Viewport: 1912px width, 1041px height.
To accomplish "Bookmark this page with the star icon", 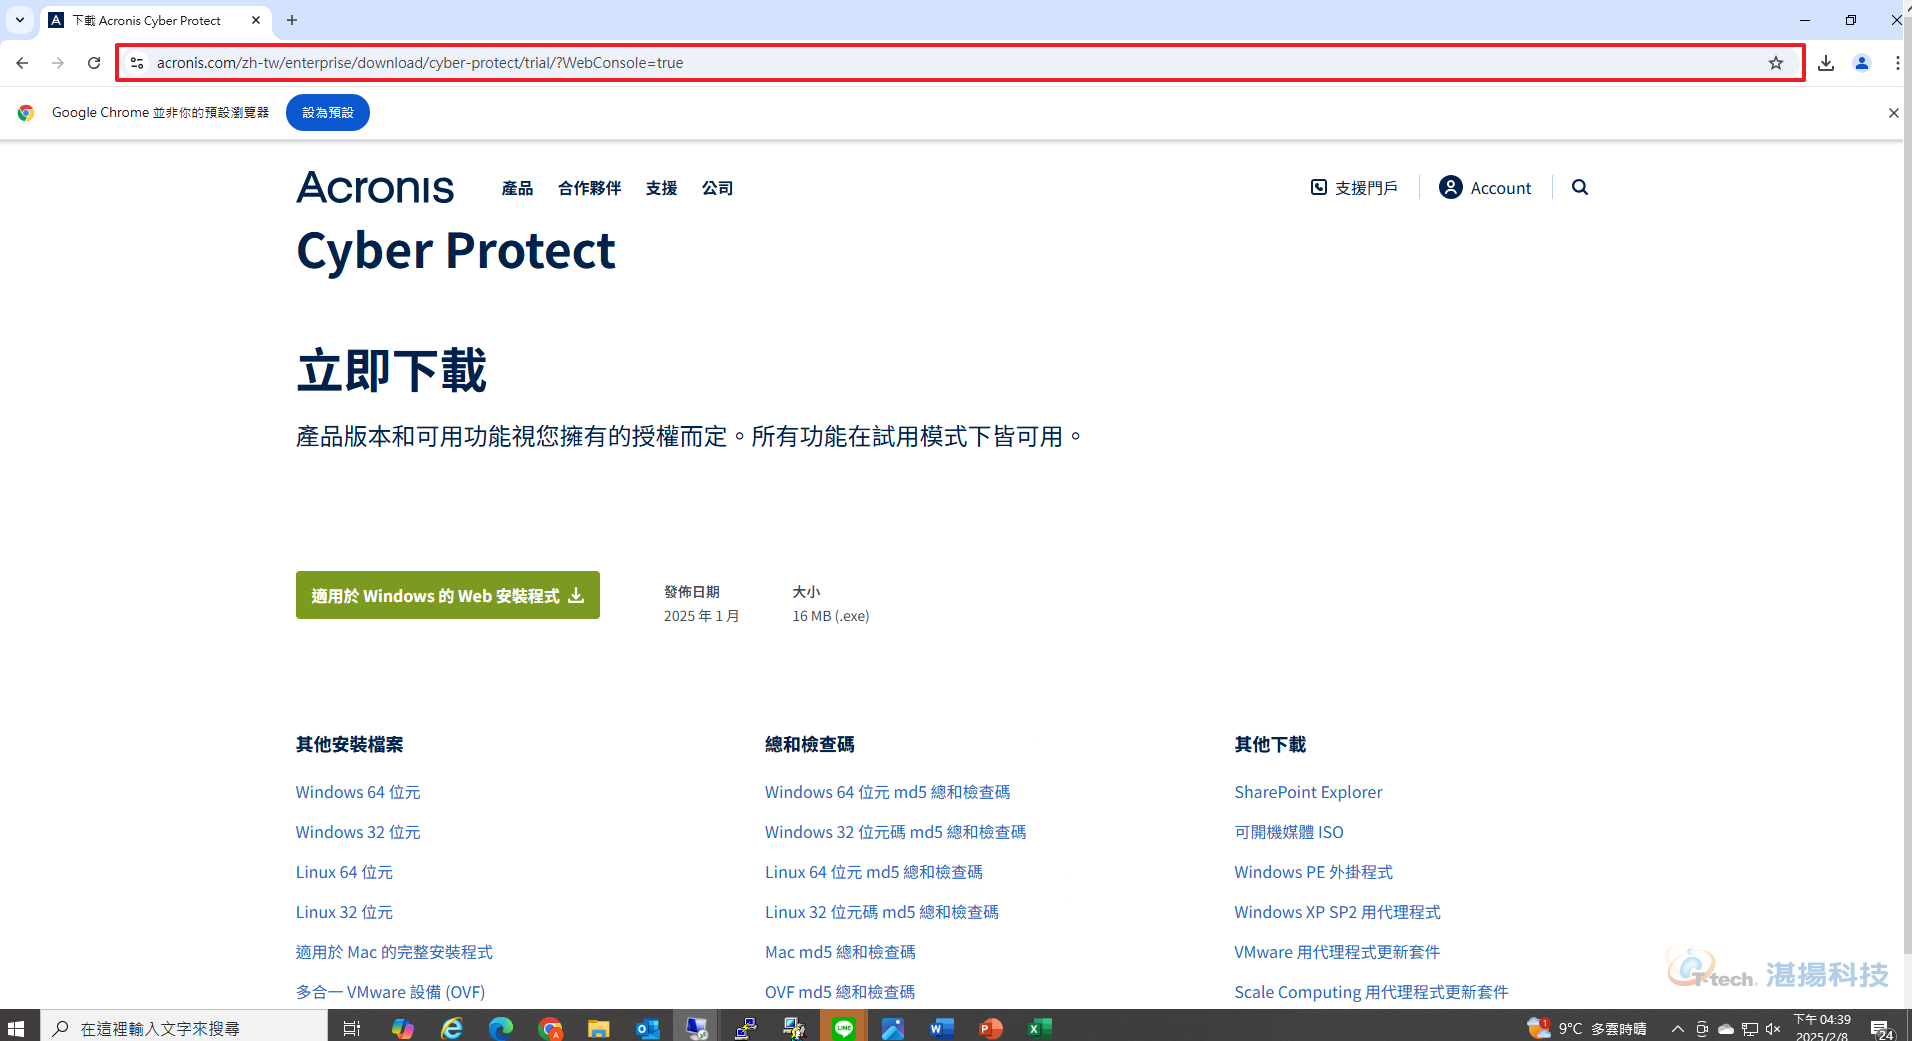I will (1776, 63).
